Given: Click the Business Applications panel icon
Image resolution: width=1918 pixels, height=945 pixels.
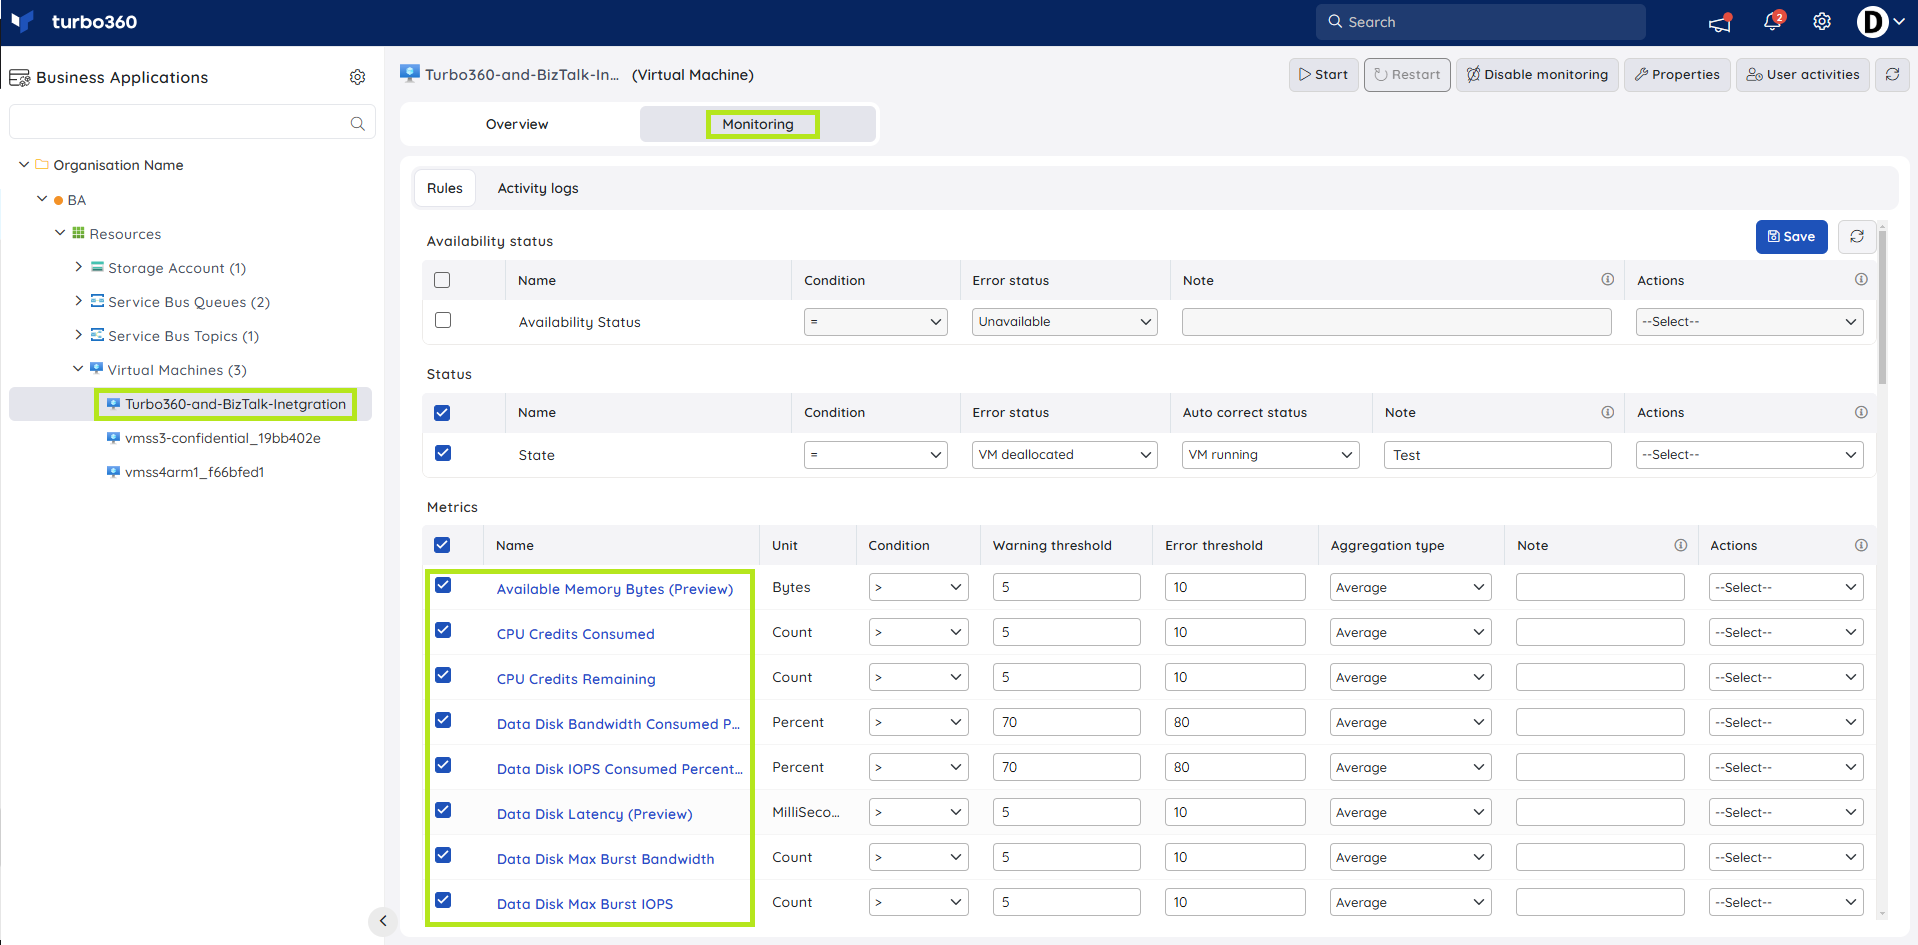Looking at the screenshot, I should click(x=19, y=78).
